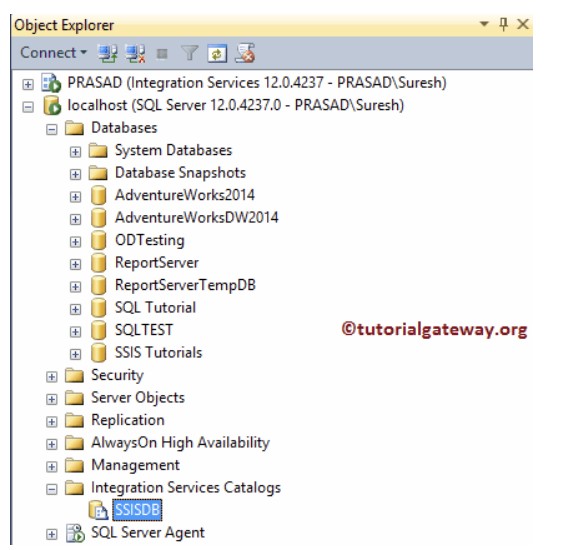
Task: Click the ODTesting database cylinder icon
Action: click(98, 240)
